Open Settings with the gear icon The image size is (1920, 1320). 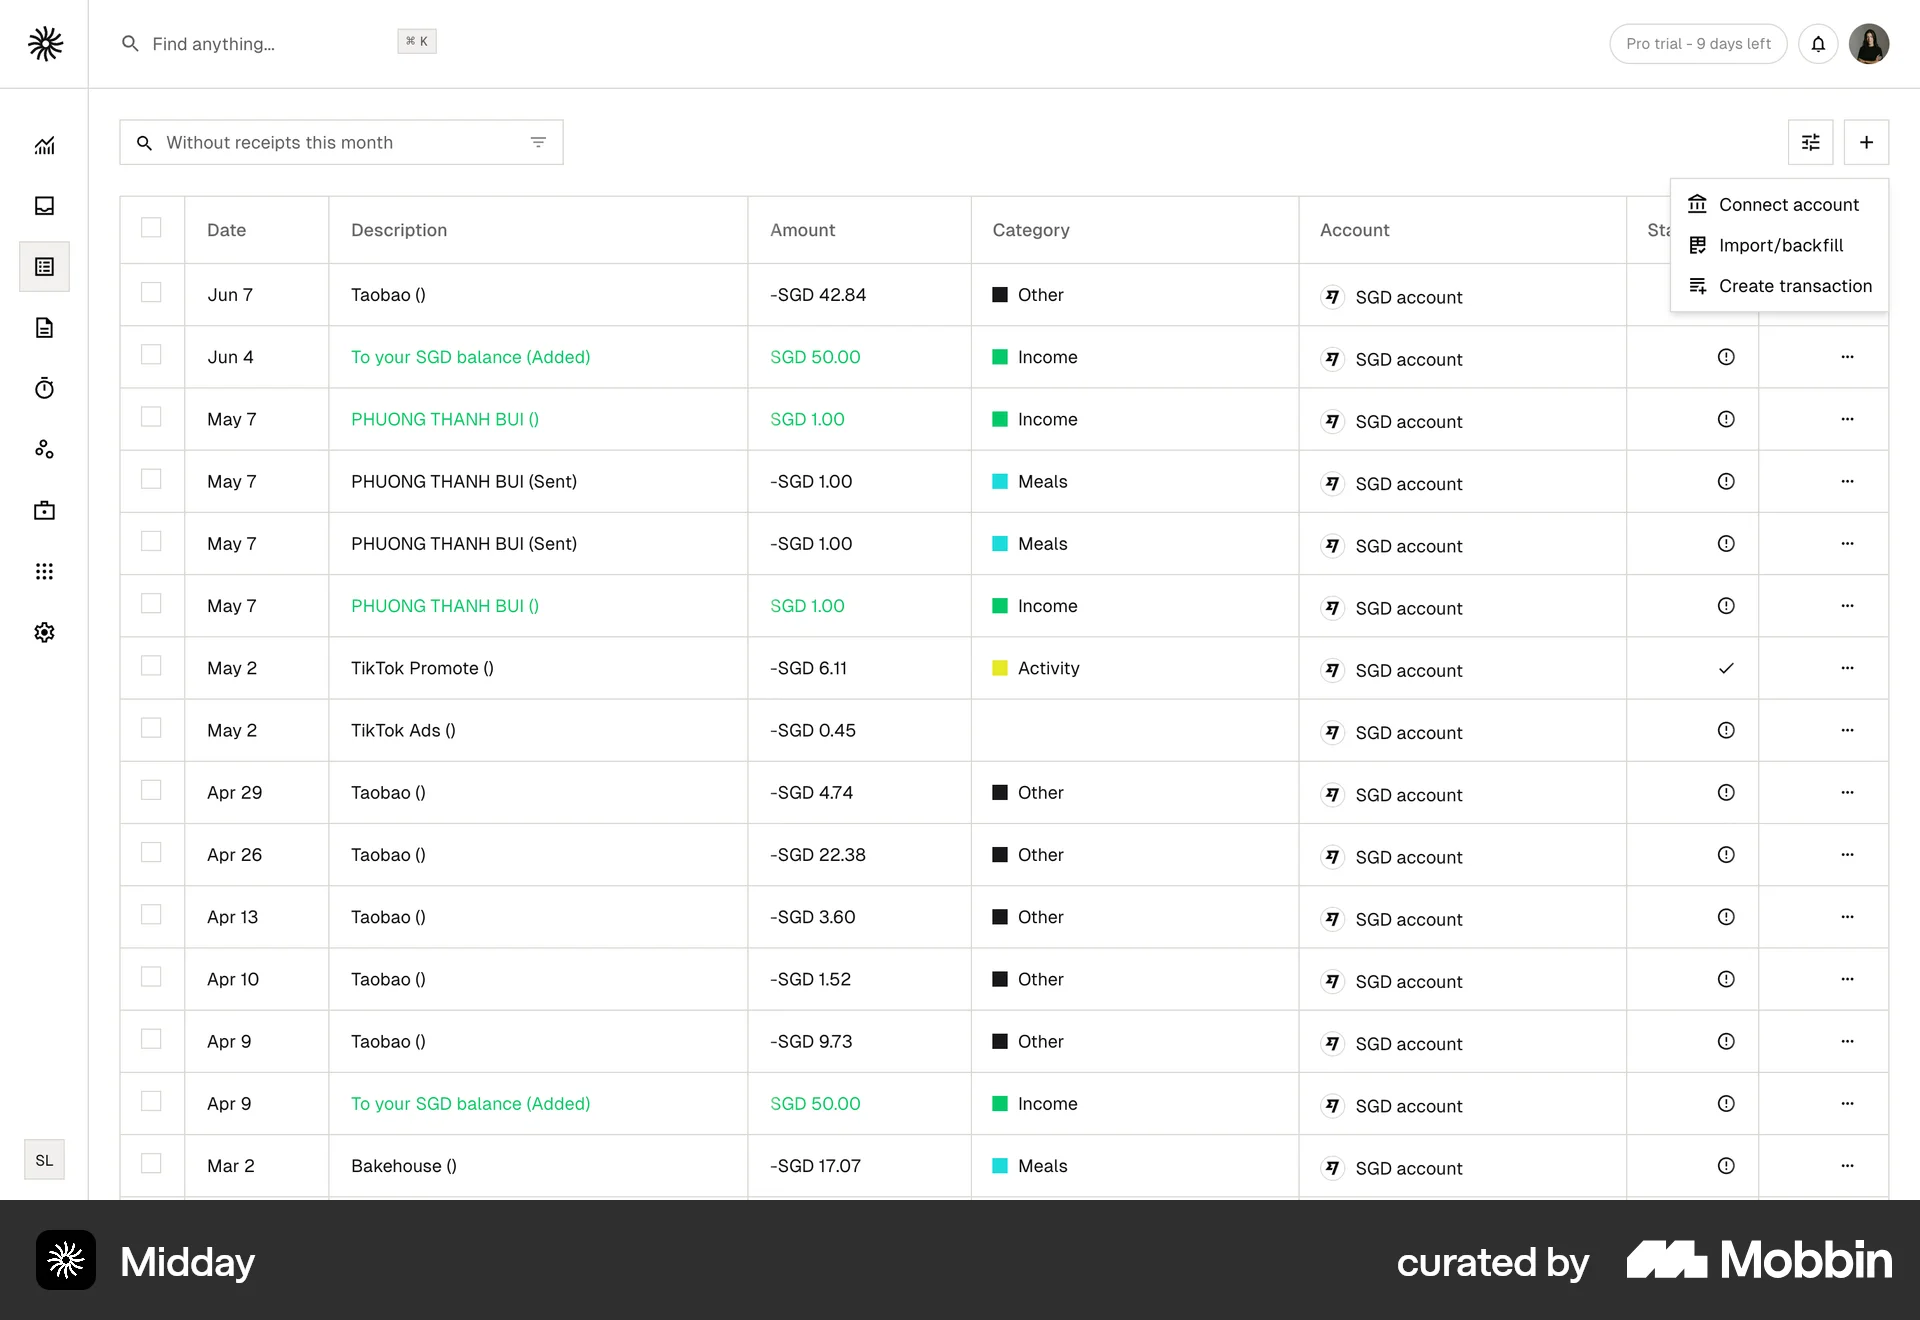[x=44, y=632]
